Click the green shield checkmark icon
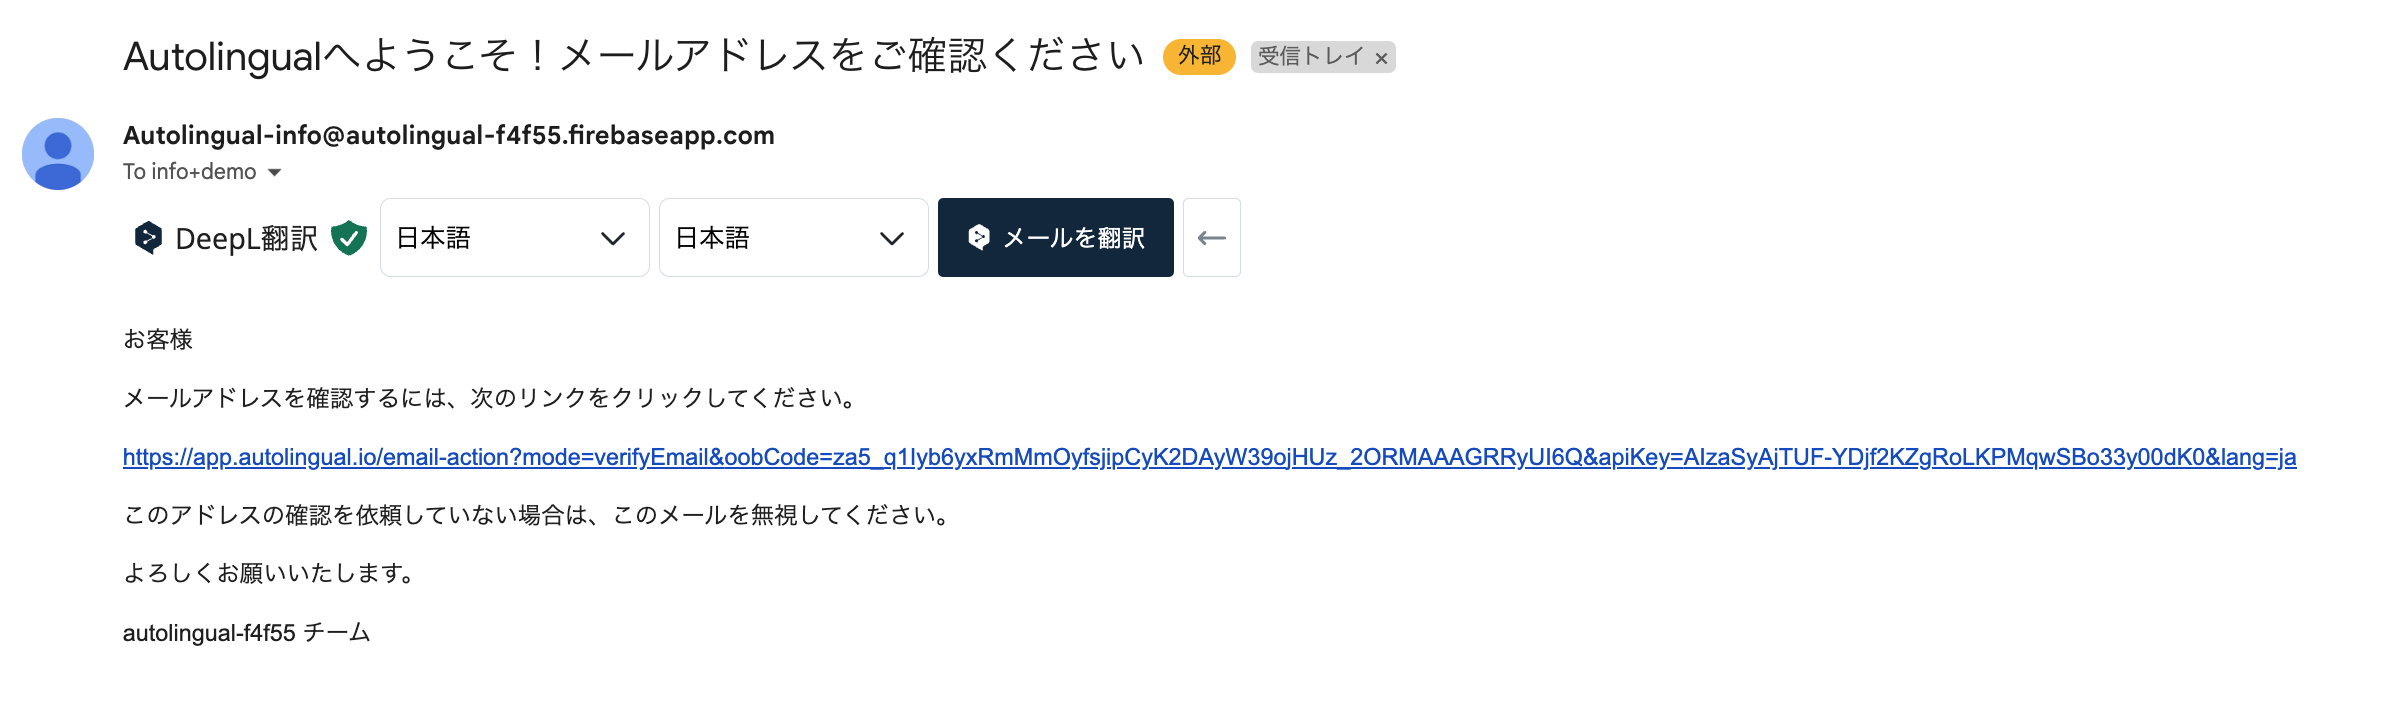This screenshot has height=708, width=2382. pos(349,238)
